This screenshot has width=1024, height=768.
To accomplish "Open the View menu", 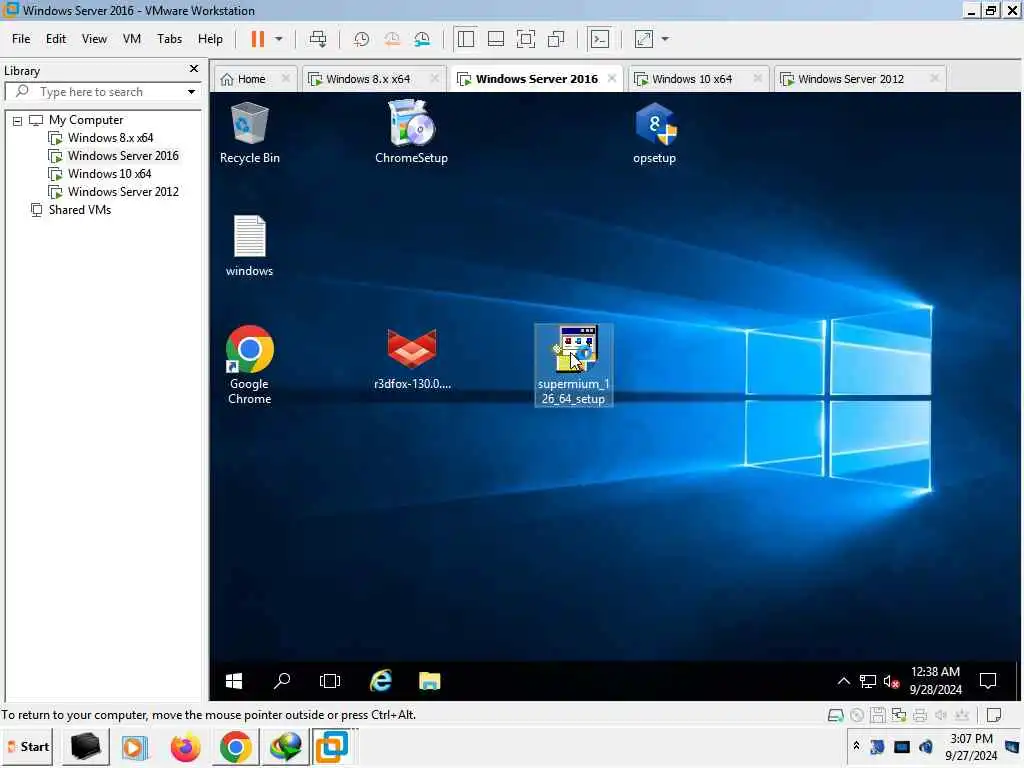I will tap(94, 39).
